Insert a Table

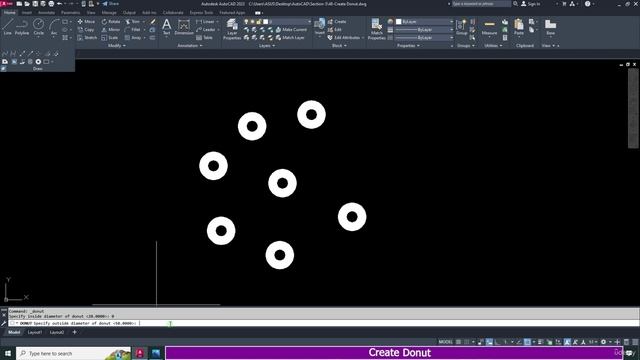click(204, 38)
